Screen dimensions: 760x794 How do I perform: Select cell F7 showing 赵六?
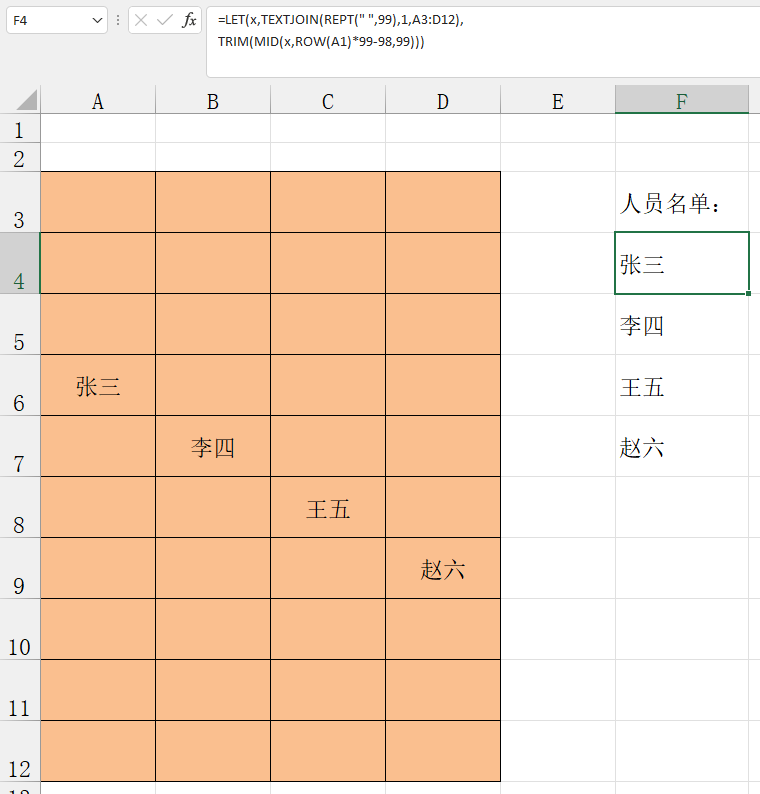(682, 446)
